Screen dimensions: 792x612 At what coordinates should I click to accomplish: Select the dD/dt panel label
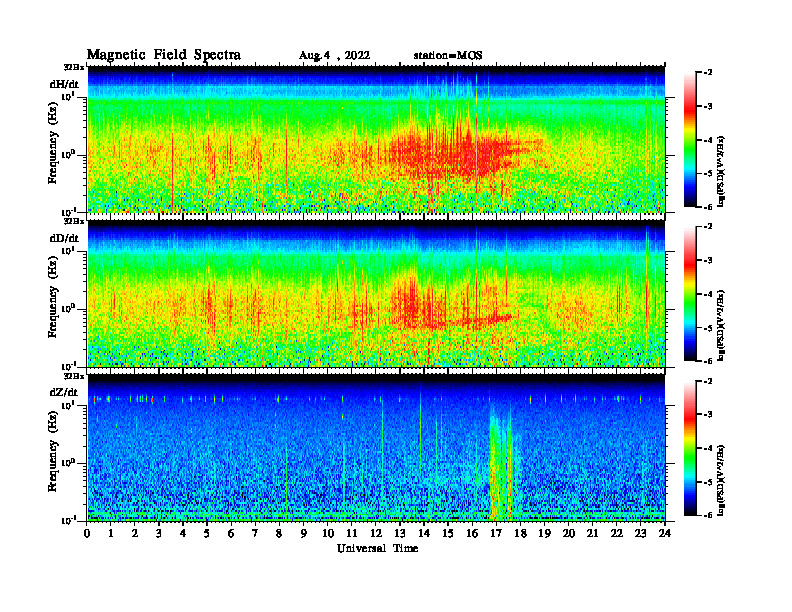[x=64, y=238]
